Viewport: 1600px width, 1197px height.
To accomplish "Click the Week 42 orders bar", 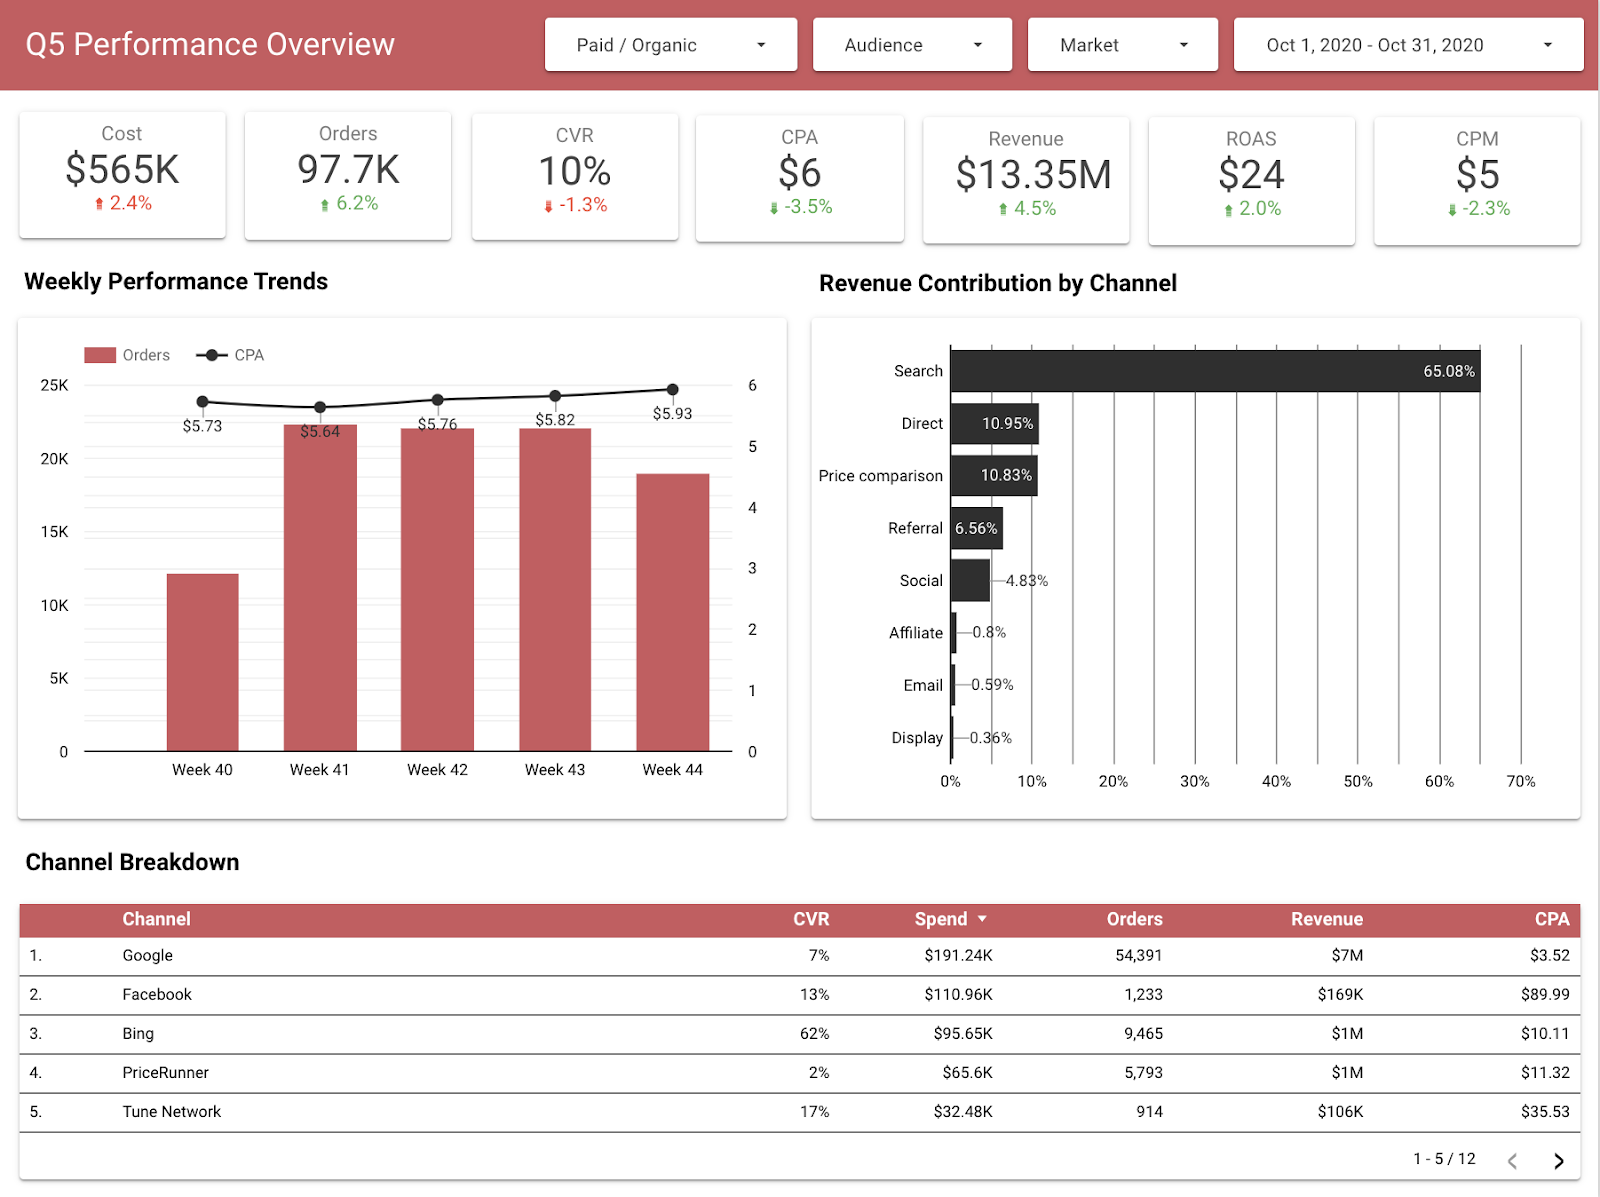I will 437,590.
